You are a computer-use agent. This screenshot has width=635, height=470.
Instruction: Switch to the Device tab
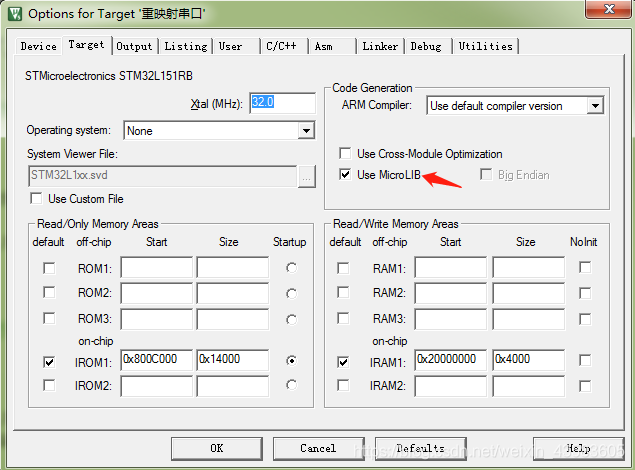tap(38, 47)
